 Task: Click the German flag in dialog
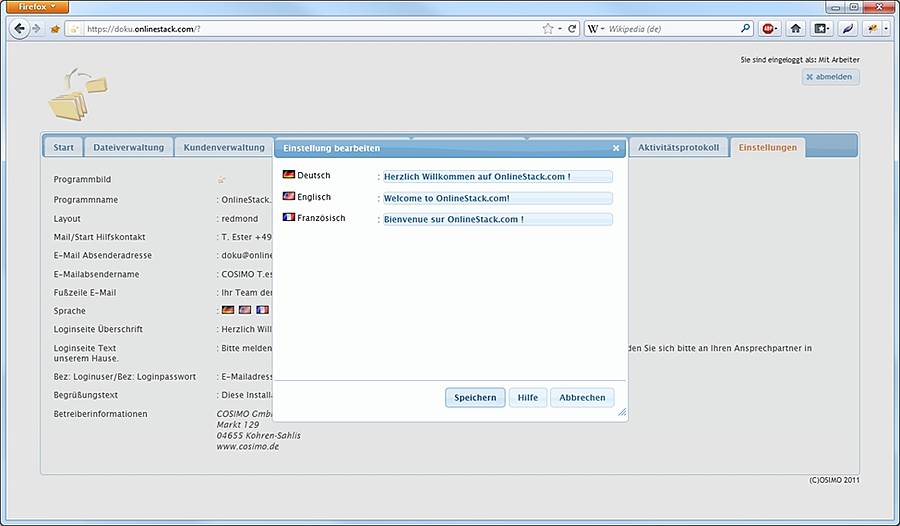pyautogui.click(x=289, y=175)
